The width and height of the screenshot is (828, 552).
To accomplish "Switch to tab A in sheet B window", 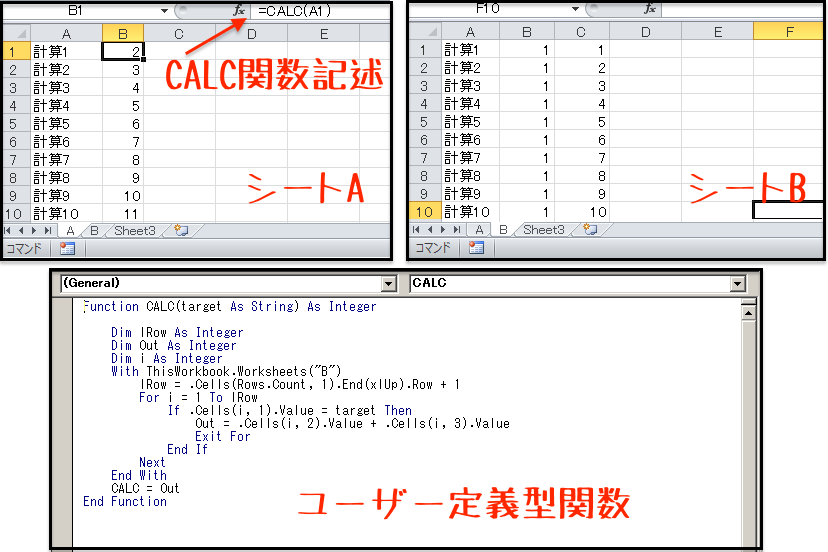I will pyautogui.click(x=479, y=230).
